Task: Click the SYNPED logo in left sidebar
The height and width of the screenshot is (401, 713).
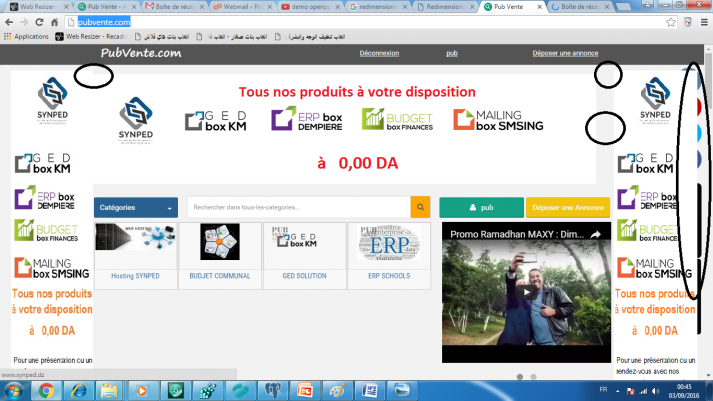Action: (52, 100)
